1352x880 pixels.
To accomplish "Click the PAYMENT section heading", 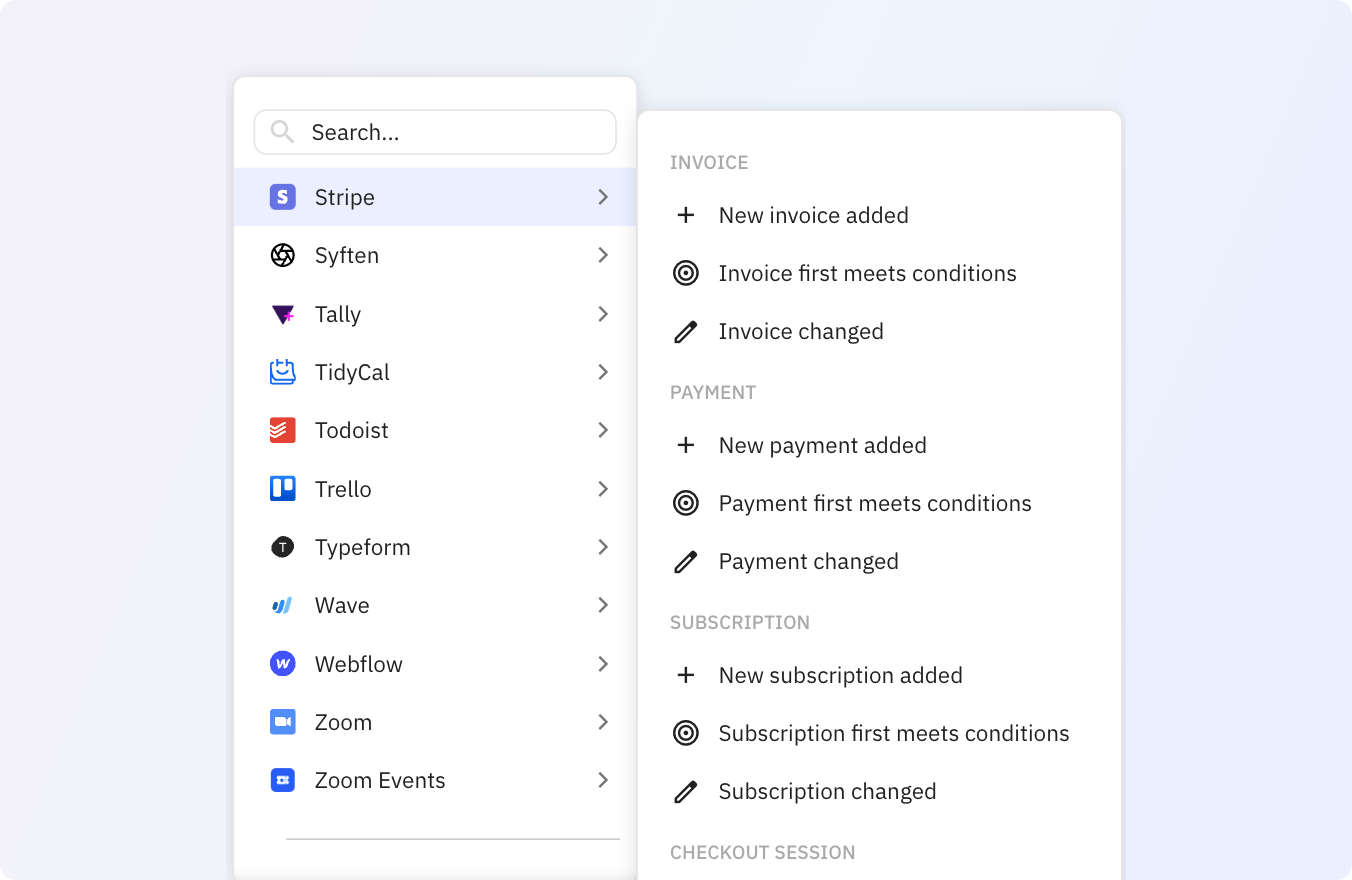I will click(713, 392).
